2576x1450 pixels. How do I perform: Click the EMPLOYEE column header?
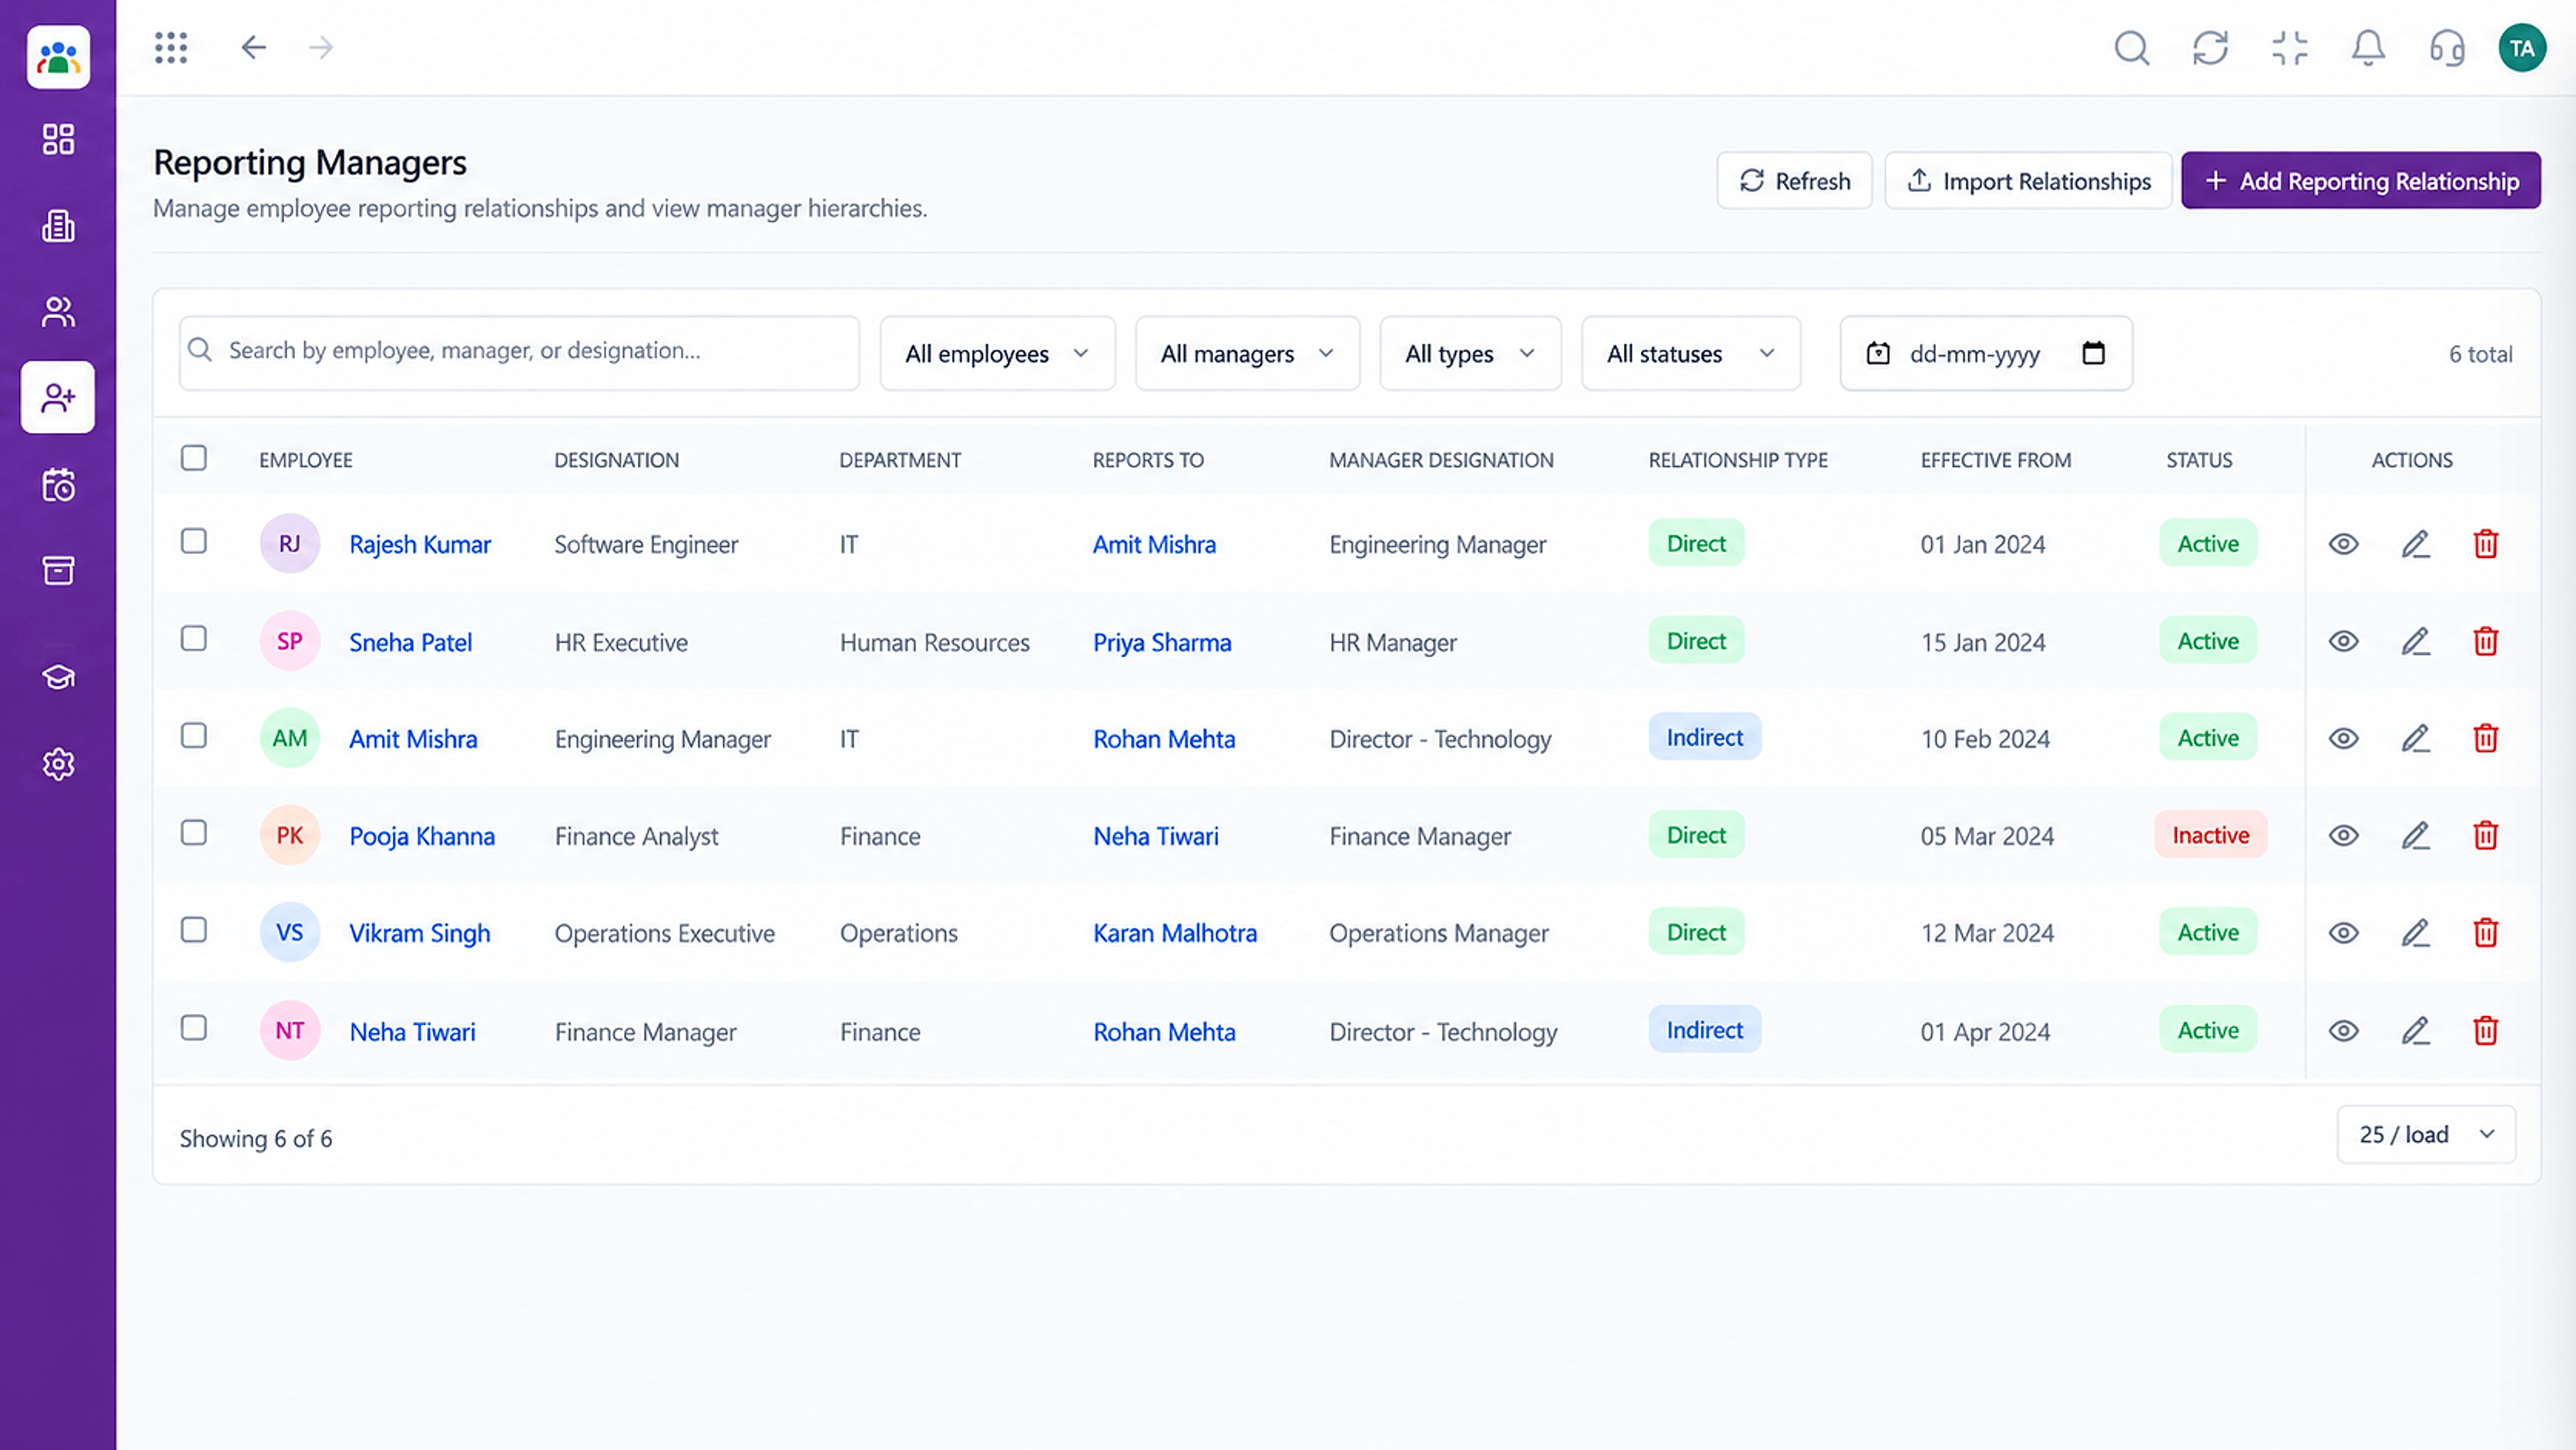click(306, 460)
